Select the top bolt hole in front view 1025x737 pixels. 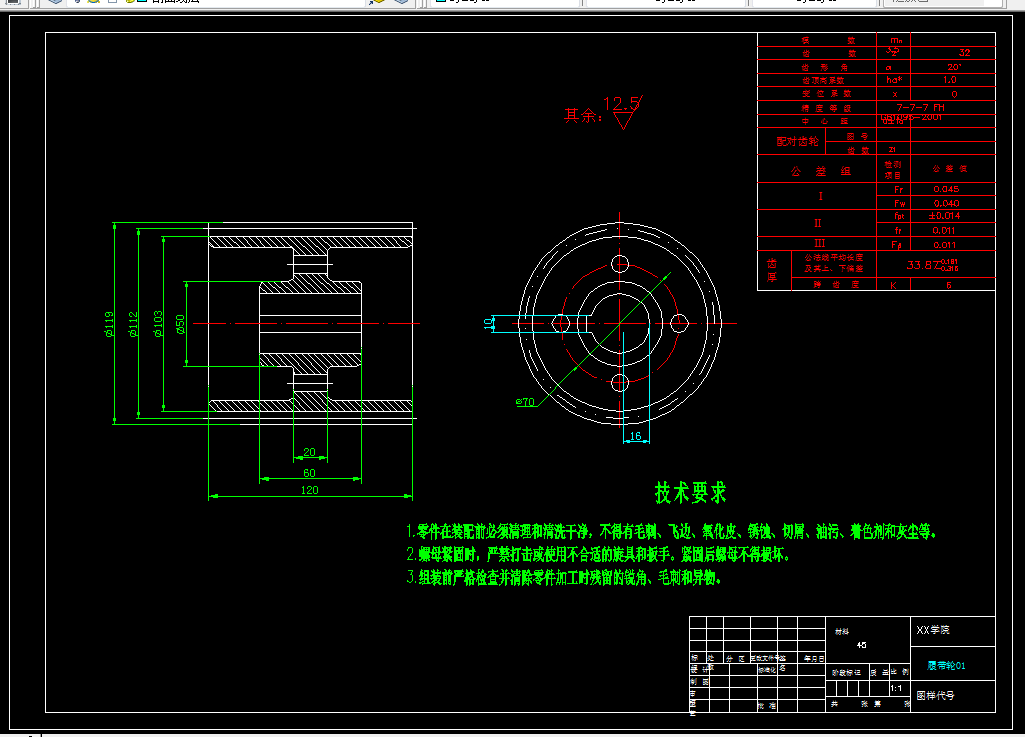click(620, 264)
